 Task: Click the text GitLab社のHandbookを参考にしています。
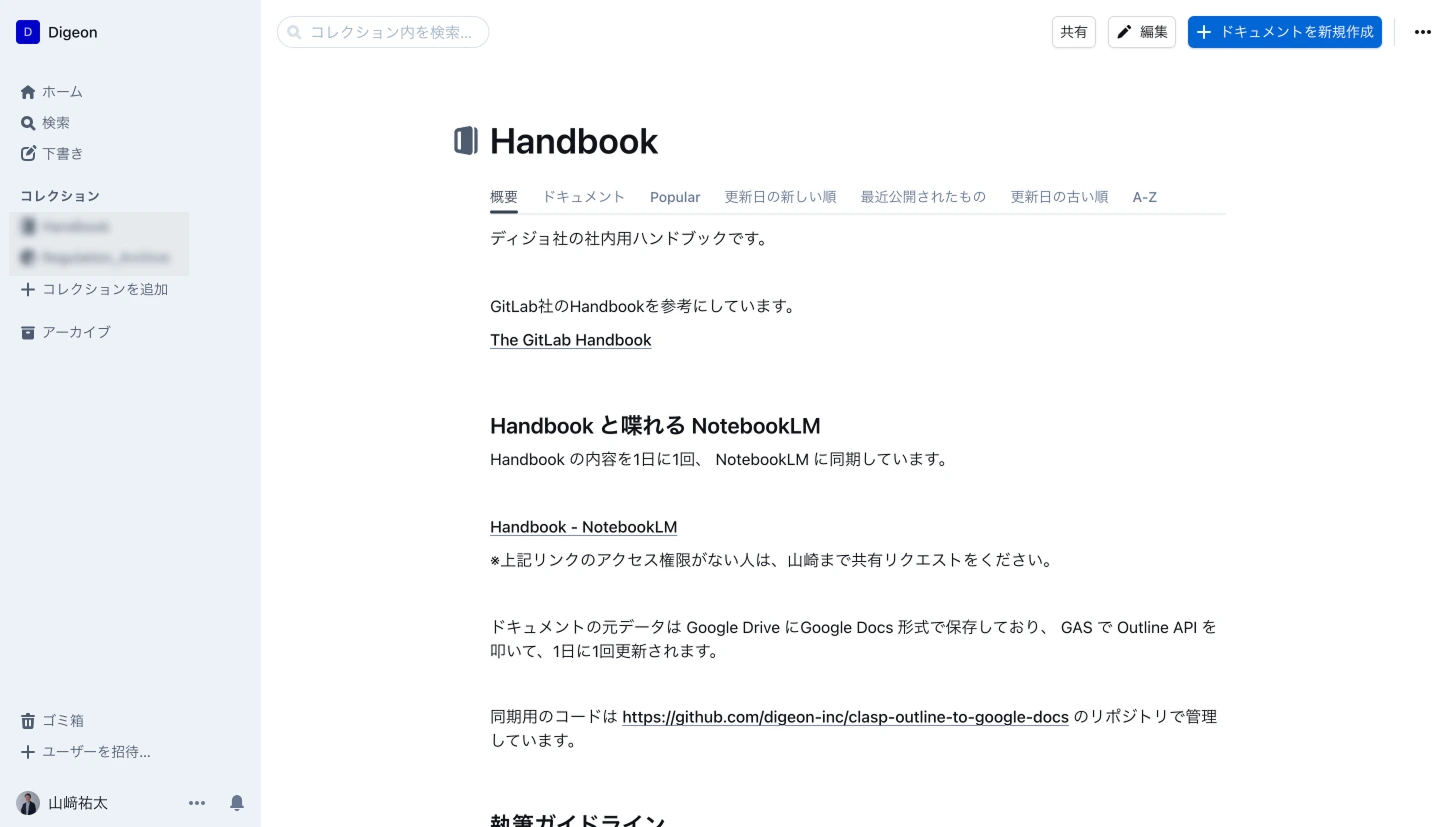(x=643, y=307)
